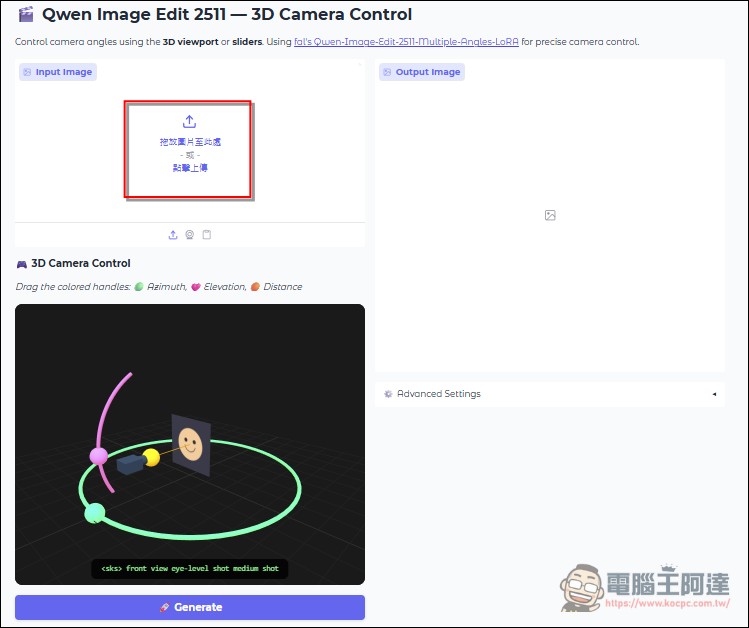749x628 pixels.
Task: Click the image icon in Output Image label
Action: 387,72
